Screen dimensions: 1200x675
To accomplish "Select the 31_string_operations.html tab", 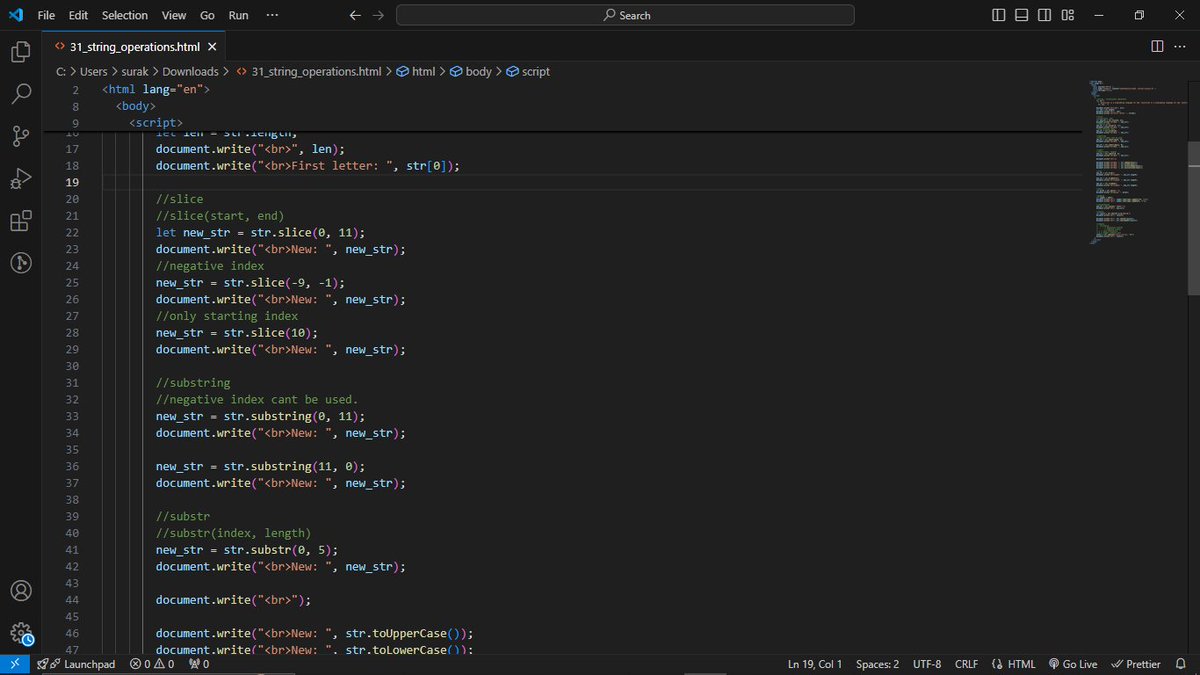I will [132, 46].
